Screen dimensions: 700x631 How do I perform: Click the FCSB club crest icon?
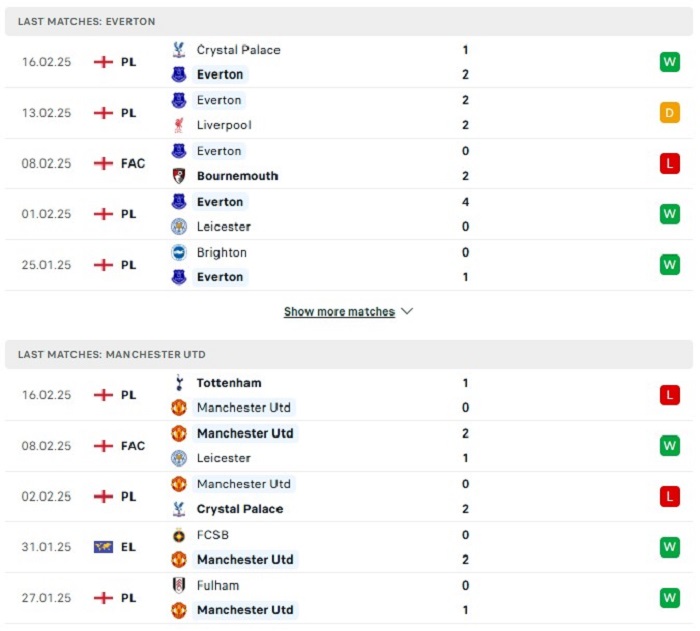[x=179, y=535]
